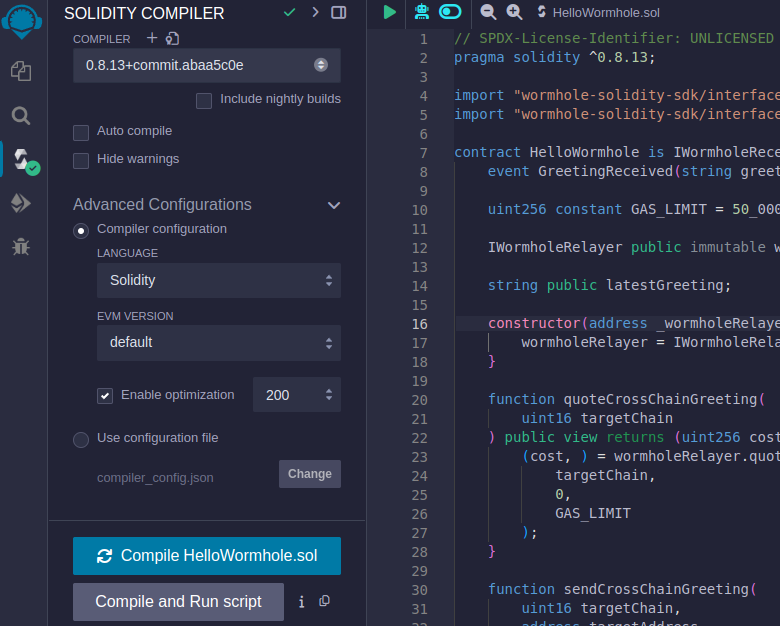
Task: Click 'contract HelloWormhole is' declaration
Action: (x=559, y=152)
